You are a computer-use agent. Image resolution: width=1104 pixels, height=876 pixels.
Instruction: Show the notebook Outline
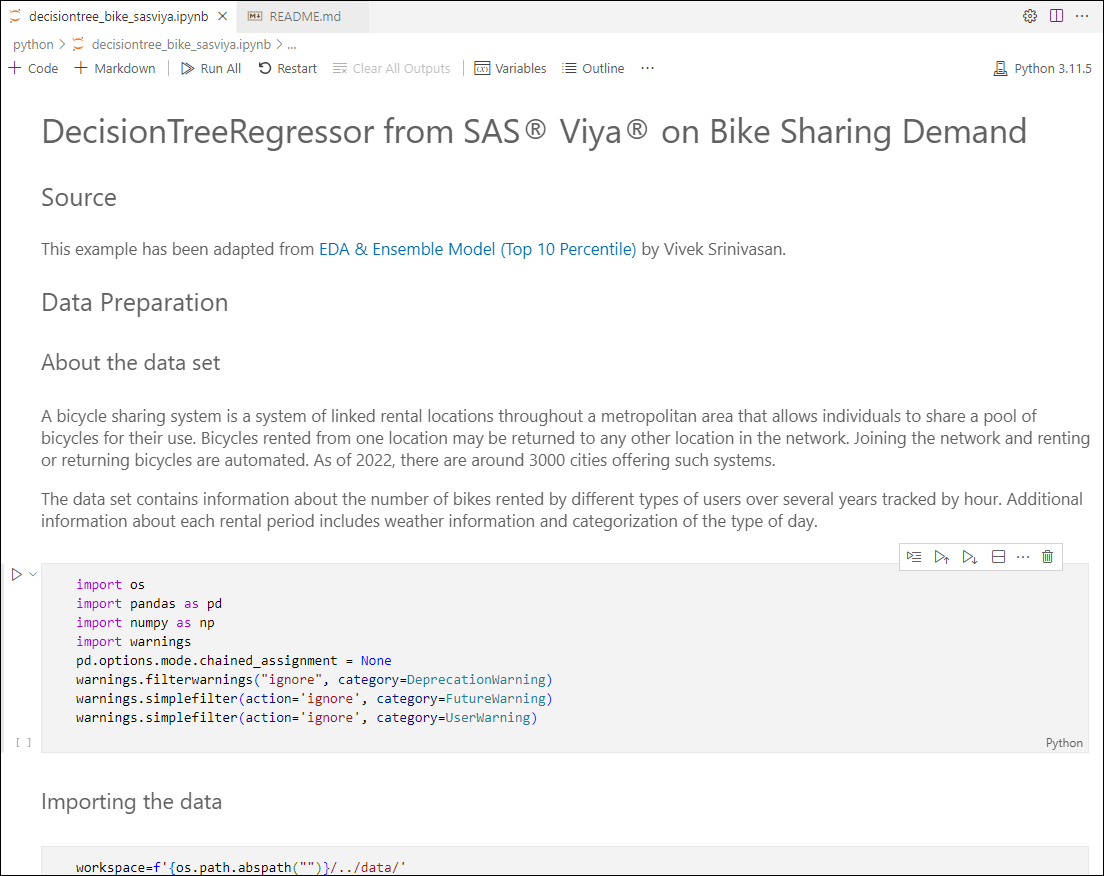tap(593, 68)
